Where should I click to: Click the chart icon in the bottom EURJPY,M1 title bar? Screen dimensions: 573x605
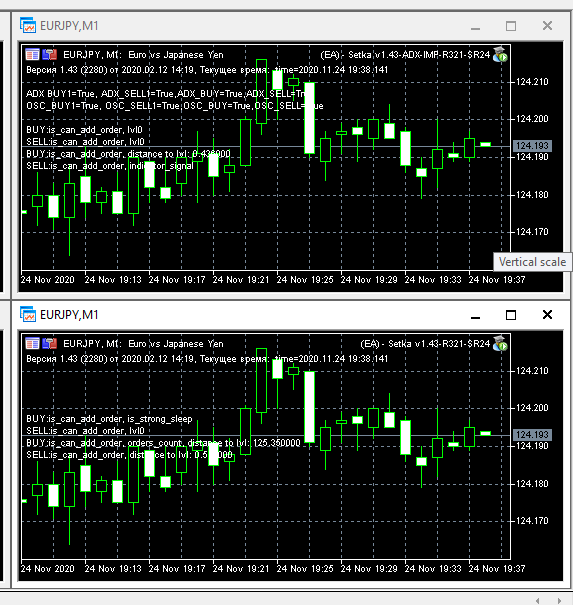click(x=28, y=314)
